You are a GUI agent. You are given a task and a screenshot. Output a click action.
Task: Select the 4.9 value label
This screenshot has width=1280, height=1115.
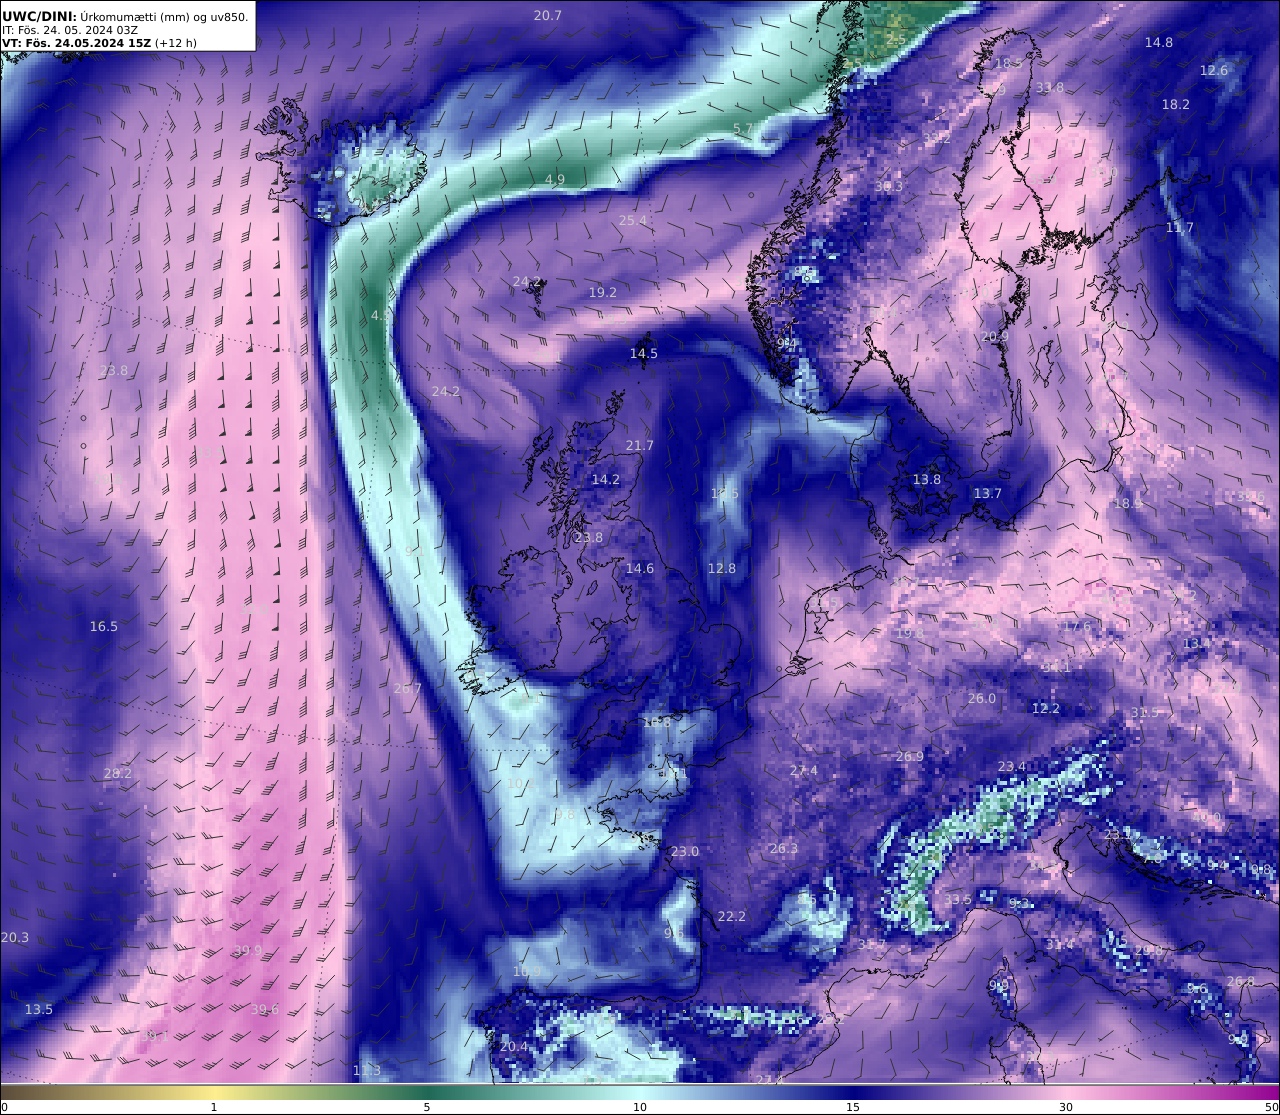(x=555, y=179)
